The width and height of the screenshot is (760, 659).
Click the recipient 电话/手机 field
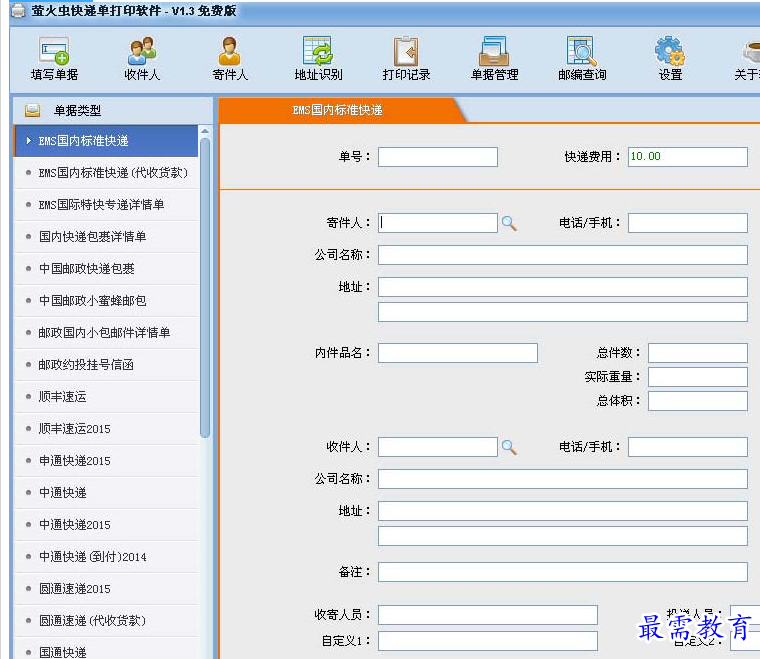687,447
